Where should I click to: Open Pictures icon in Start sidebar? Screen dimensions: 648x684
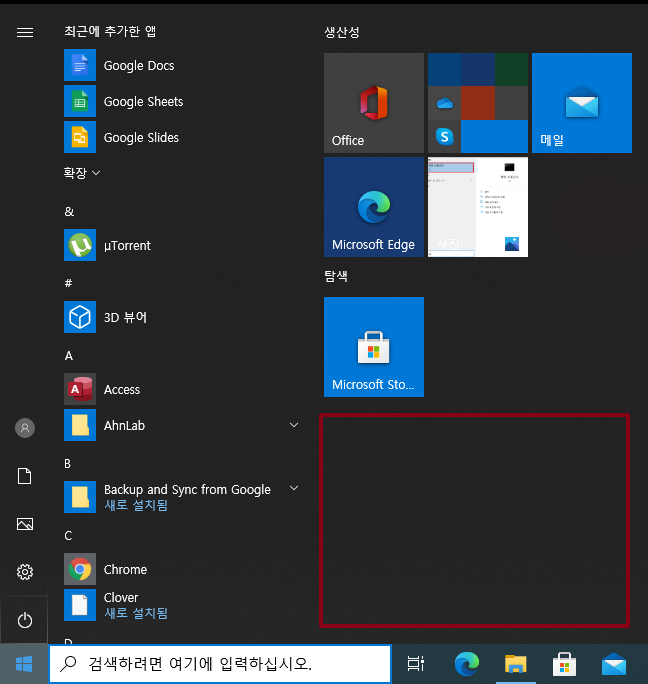(x=25, y=524)
